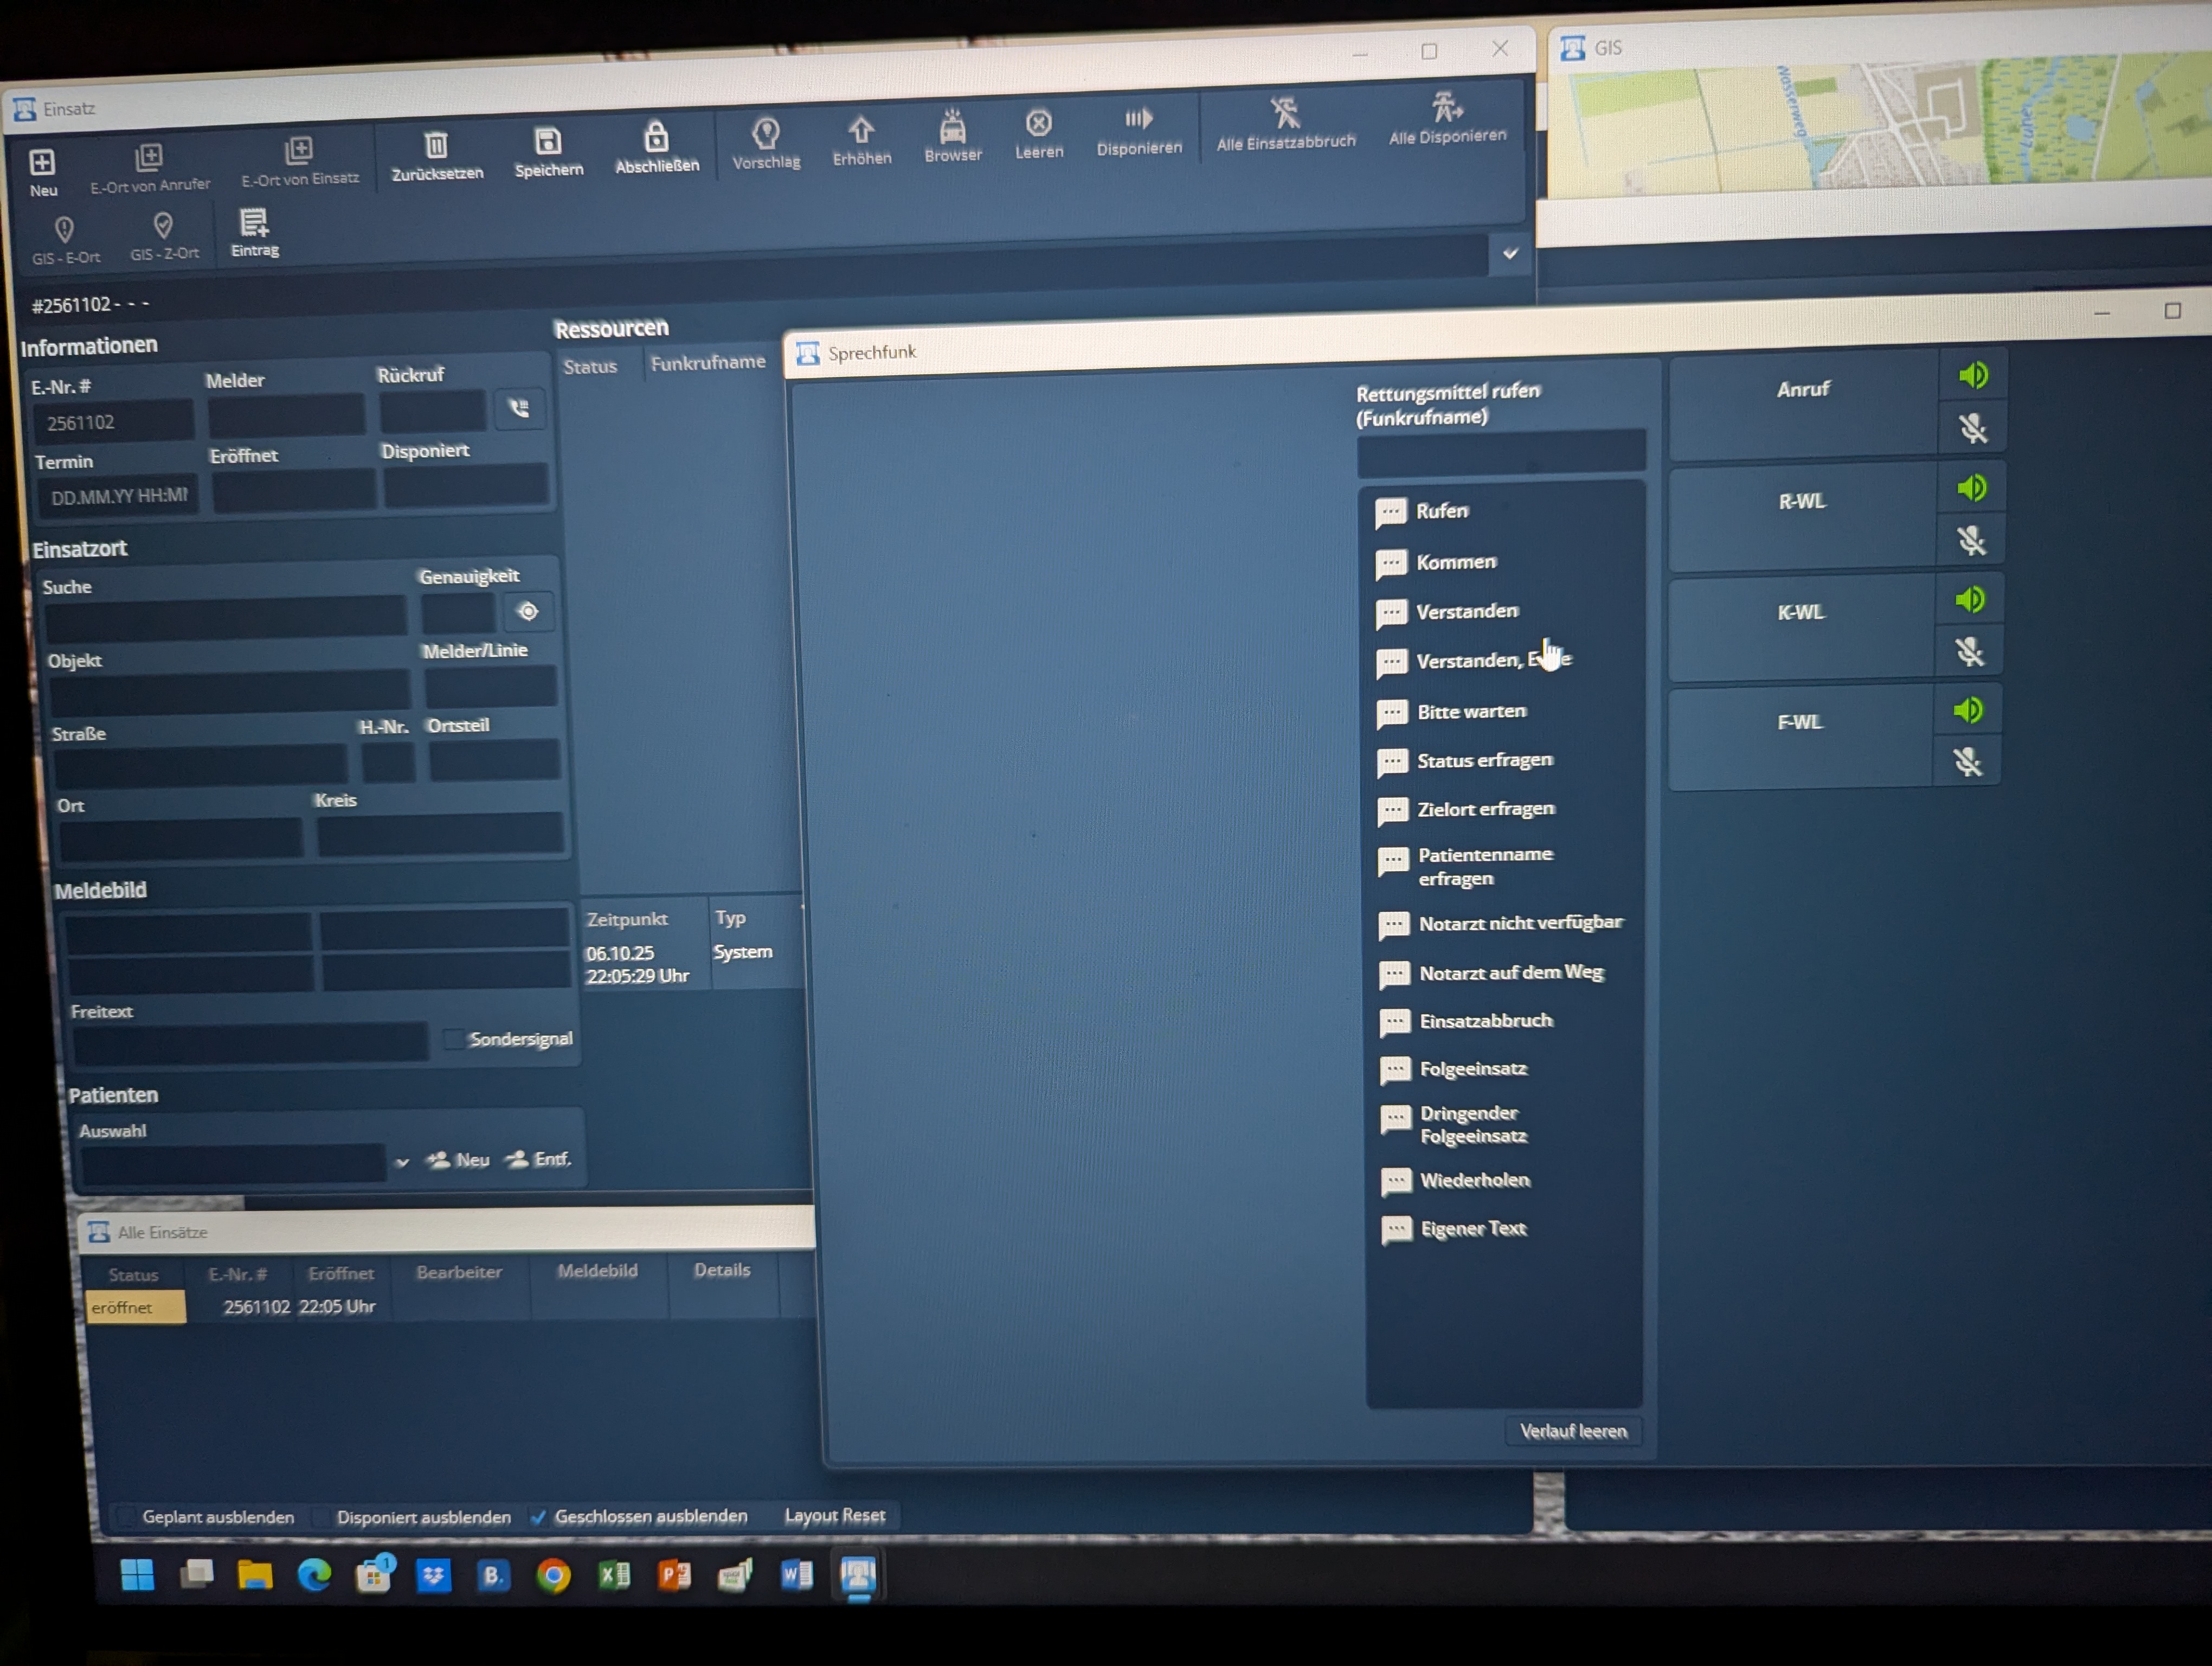Click the Rückruf phone callback icon

click(519, 408)
